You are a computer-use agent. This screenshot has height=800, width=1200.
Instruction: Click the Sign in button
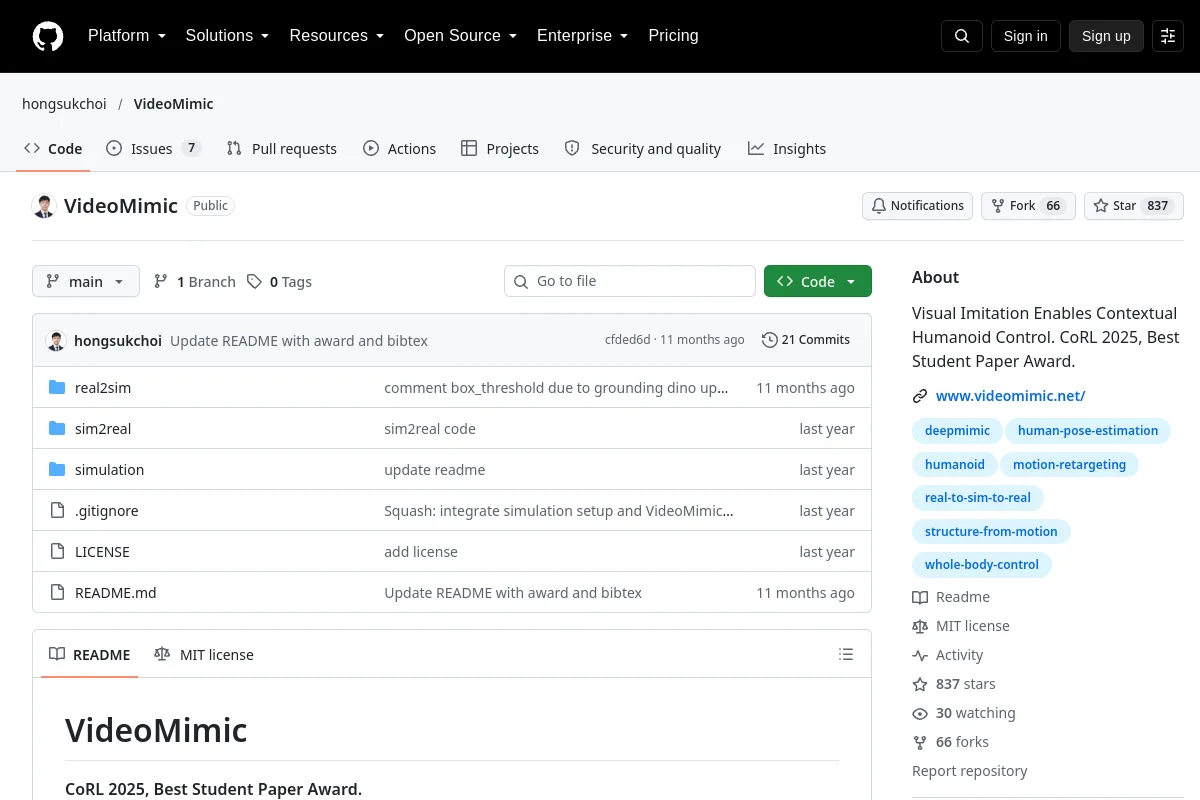pos(1026,36)
